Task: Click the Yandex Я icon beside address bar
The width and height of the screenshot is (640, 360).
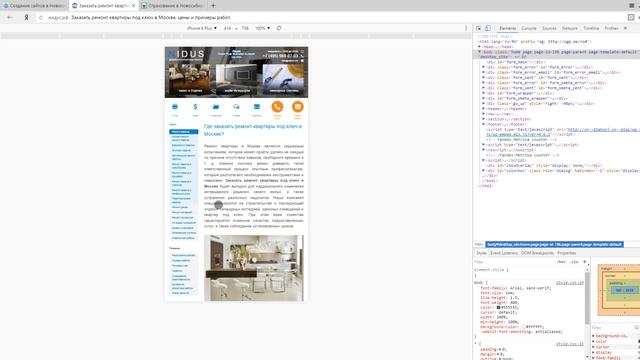Action: pyautogui.click(x=27, y=18)
